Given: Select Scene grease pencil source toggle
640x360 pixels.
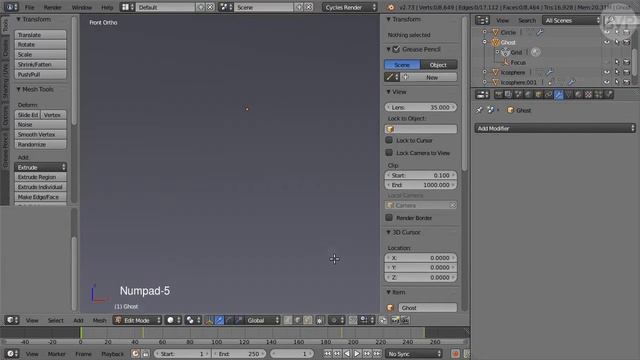Looking at the screenshot, I should pyautogui.click(x=402, y=65).
